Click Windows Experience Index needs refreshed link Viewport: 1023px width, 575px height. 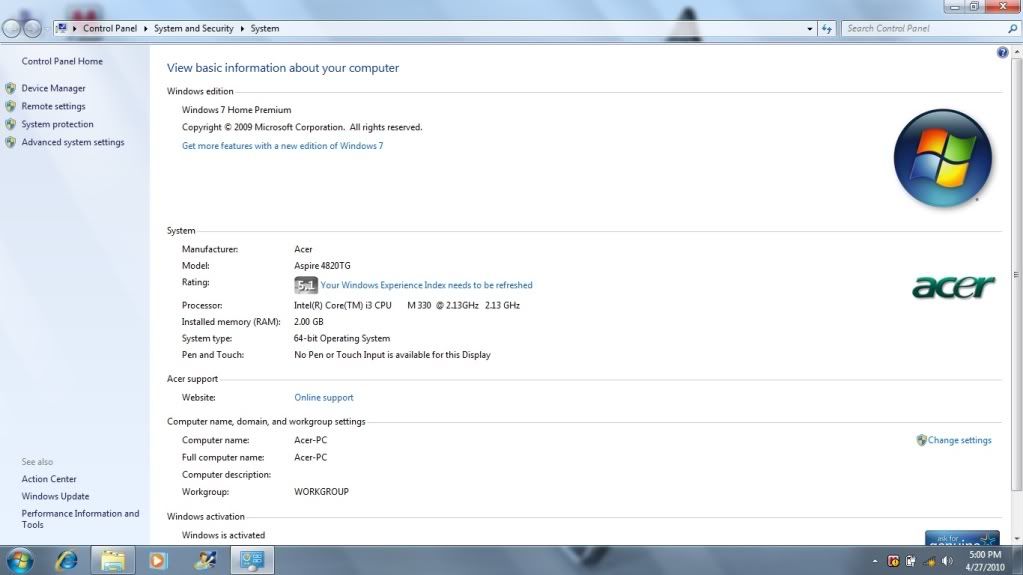[426, 285]
